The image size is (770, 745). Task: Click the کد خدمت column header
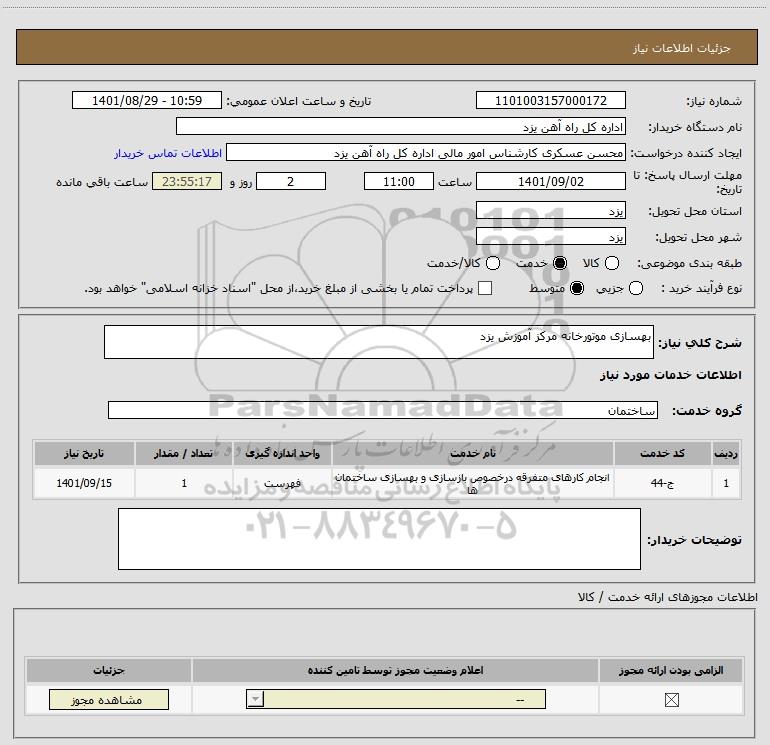662,453
